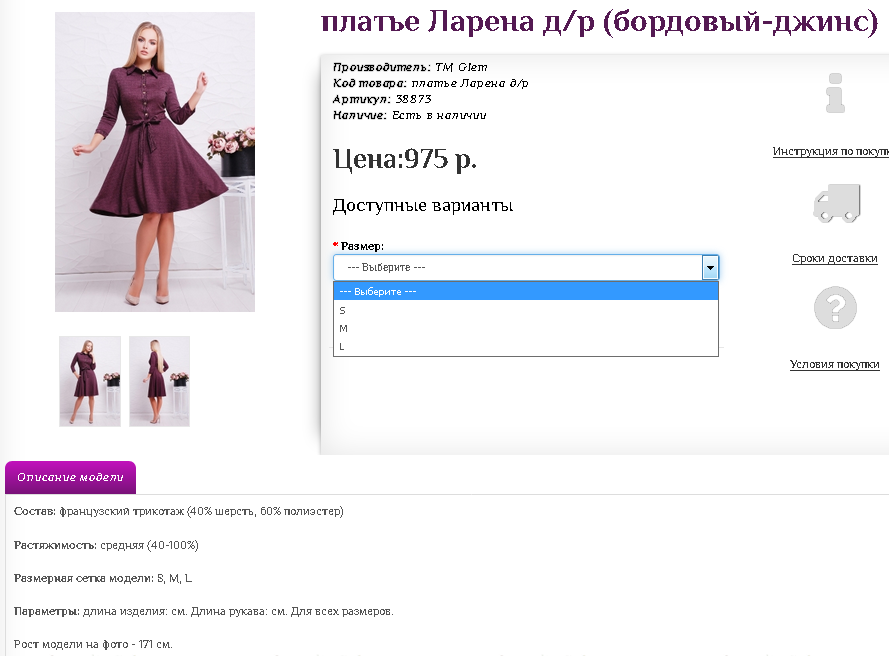
Task: Click the delivery truck icon
Action: click(836, 203)
